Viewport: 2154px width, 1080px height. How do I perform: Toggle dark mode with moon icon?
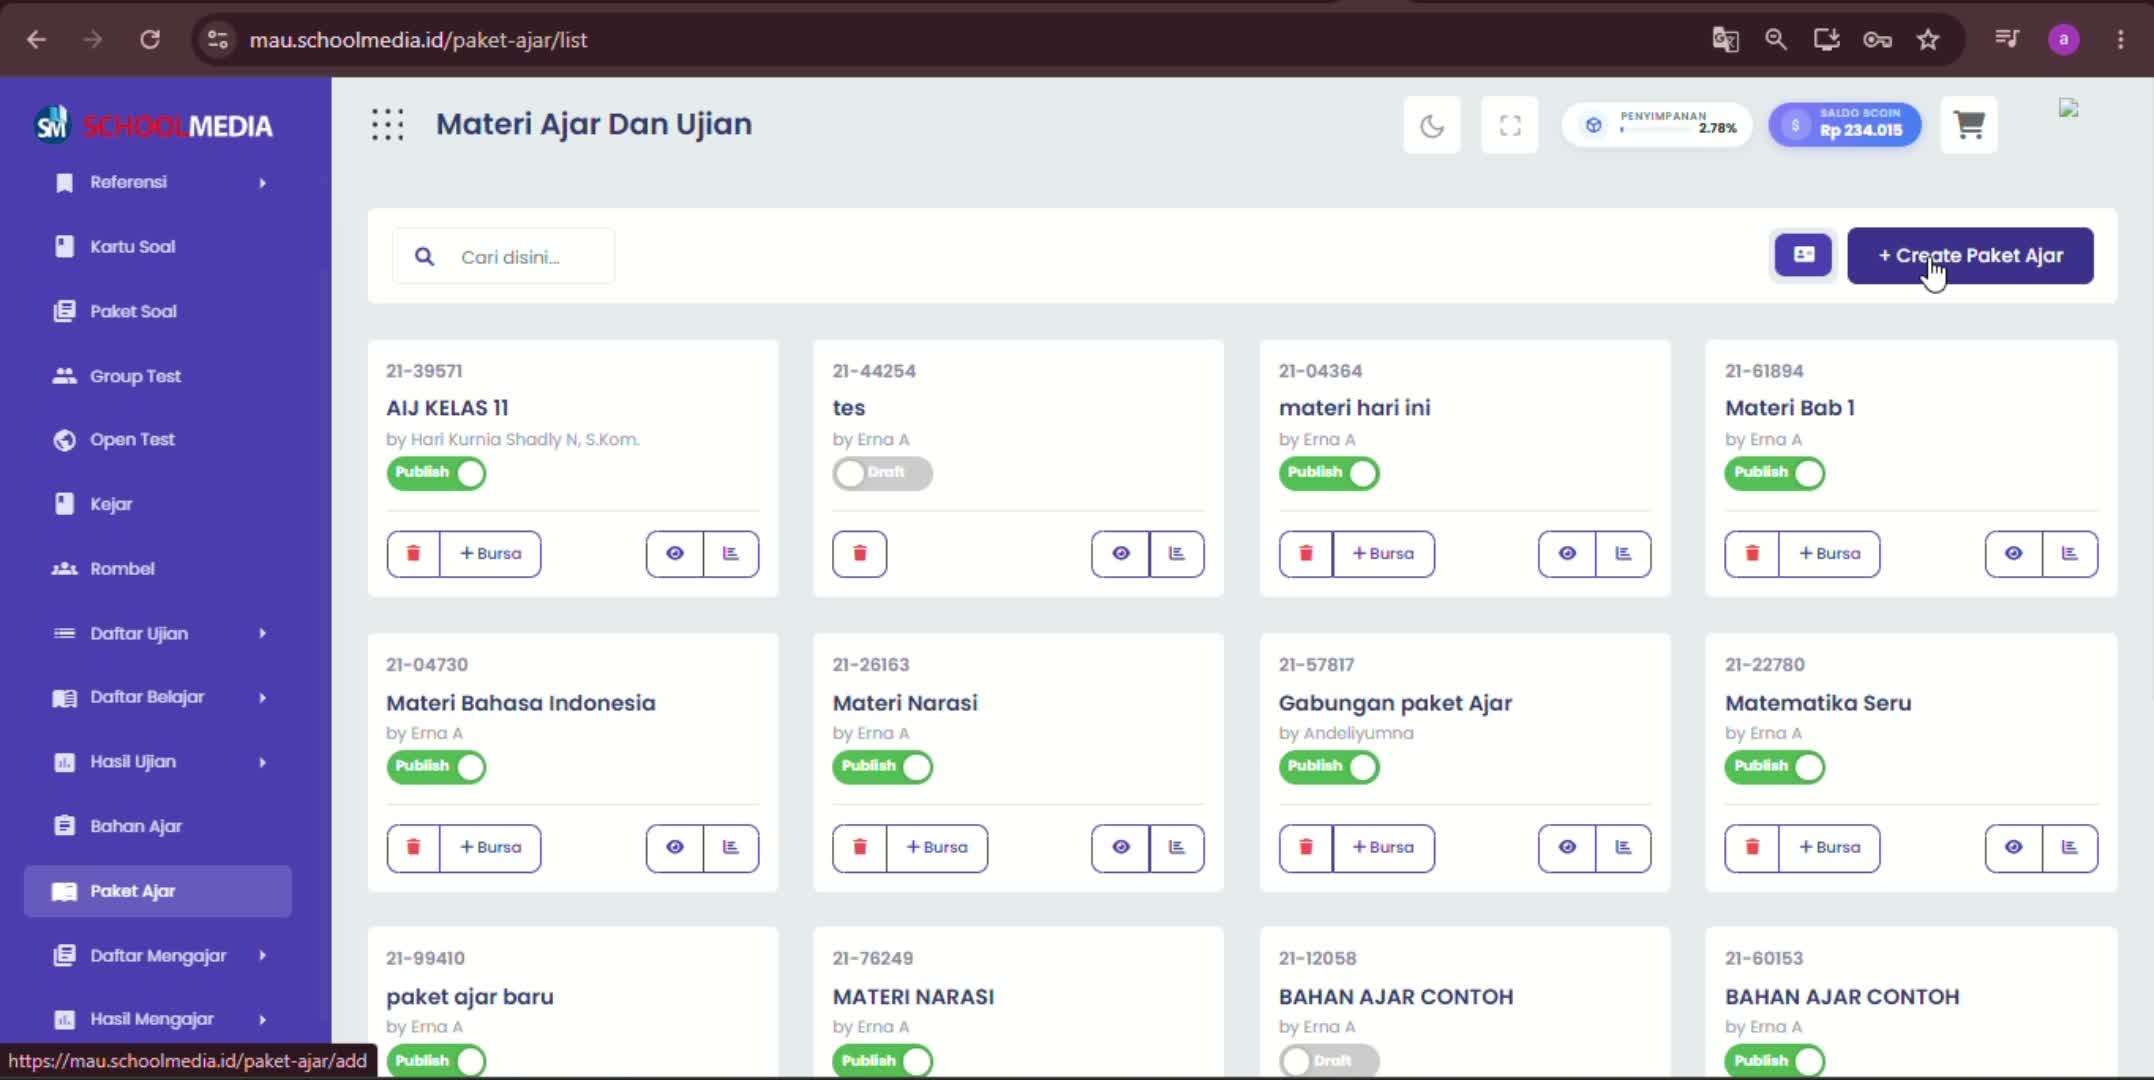click(x=1431, y=125)
